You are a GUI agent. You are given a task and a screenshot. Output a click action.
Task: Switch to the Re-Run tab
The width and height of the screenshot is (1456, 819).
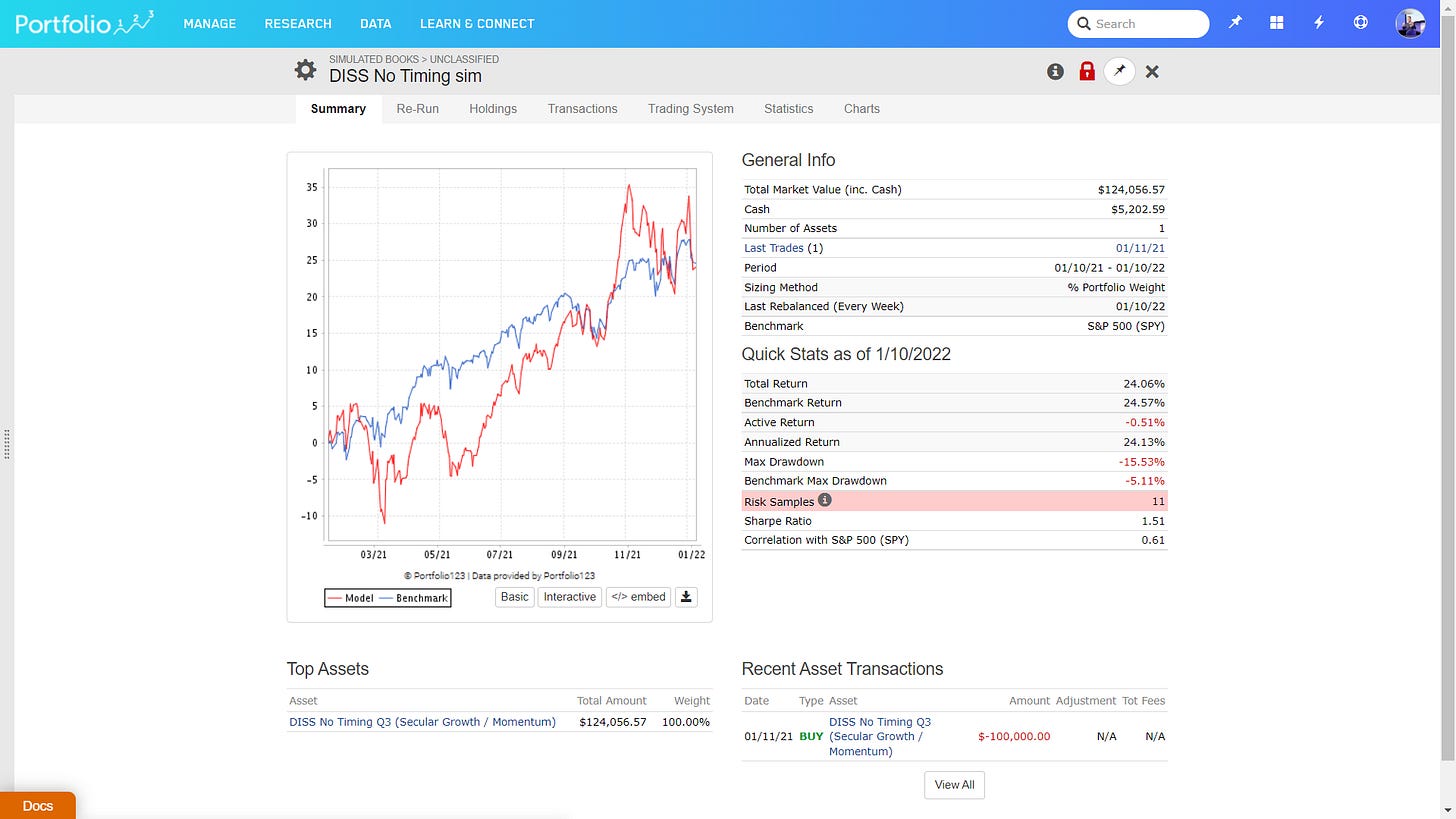tap(418, 109)
